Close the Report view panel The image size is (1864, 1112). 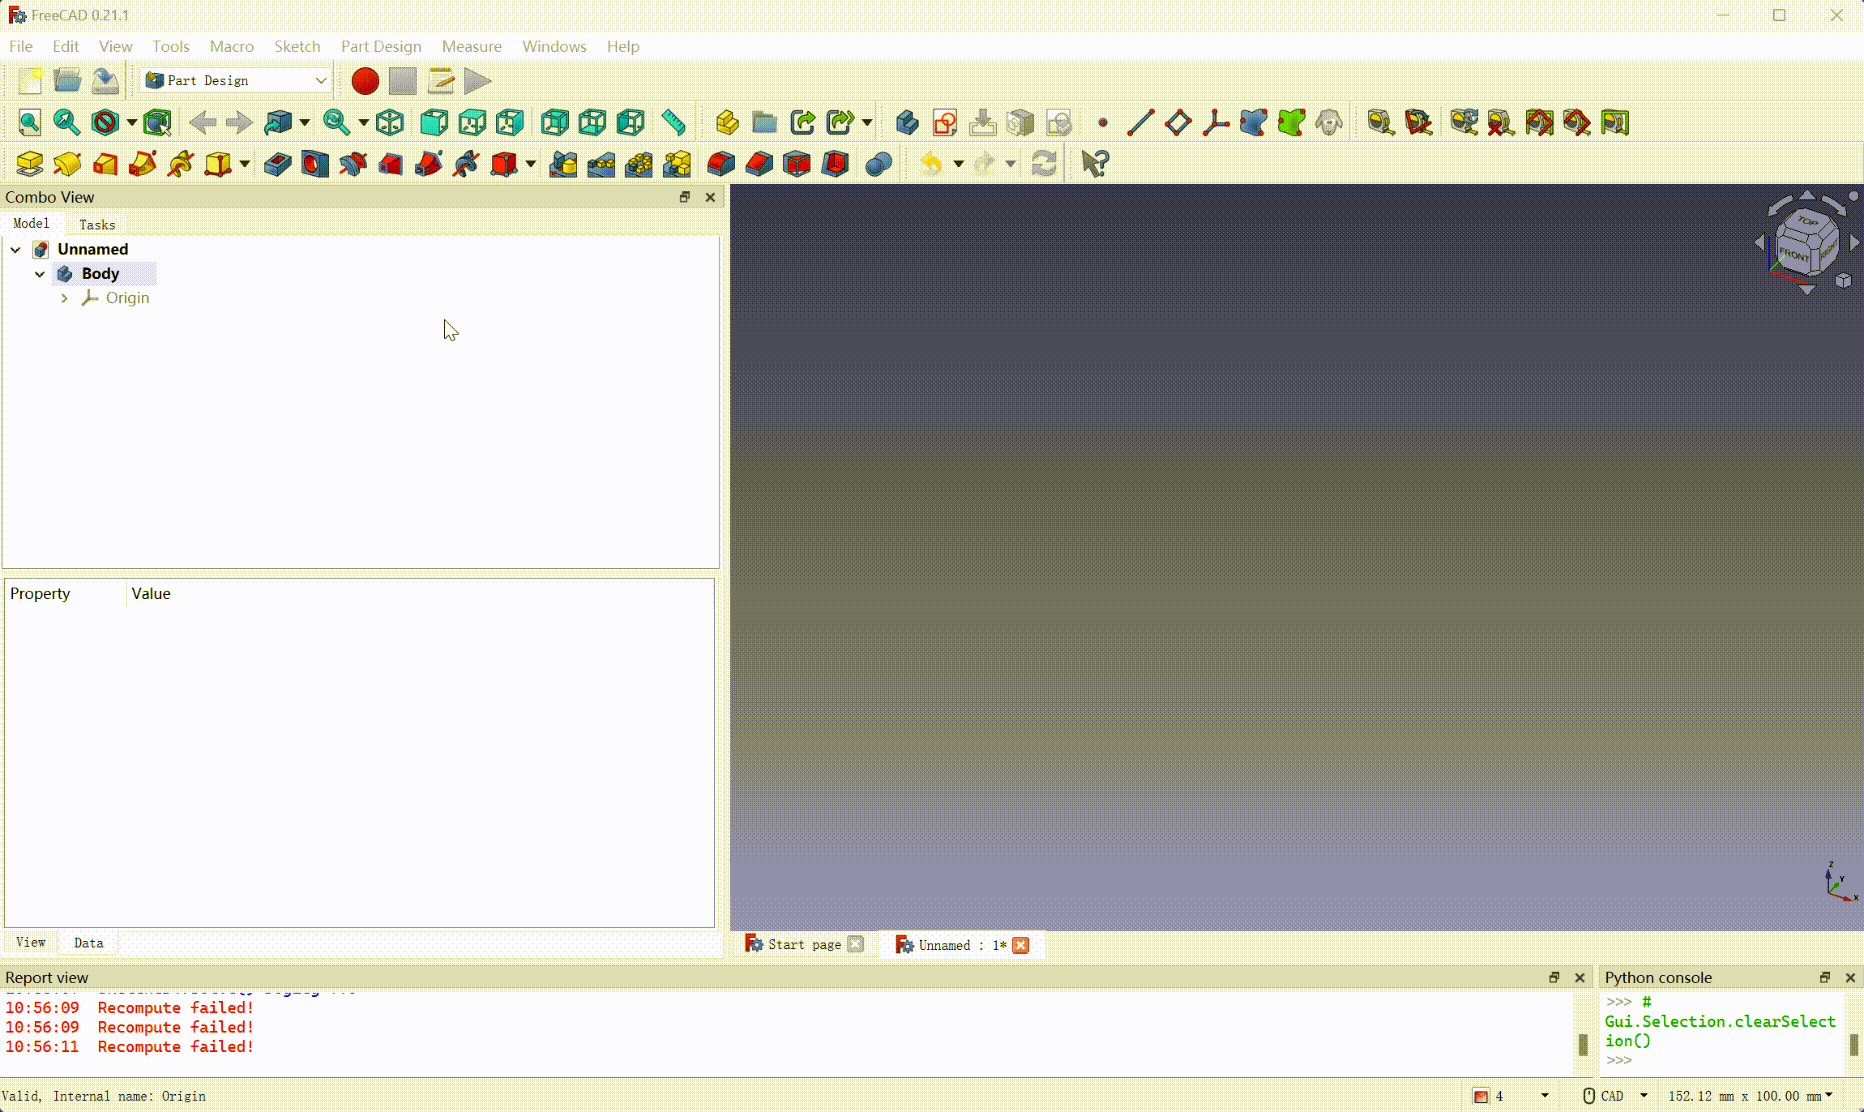pos(1580,977)
